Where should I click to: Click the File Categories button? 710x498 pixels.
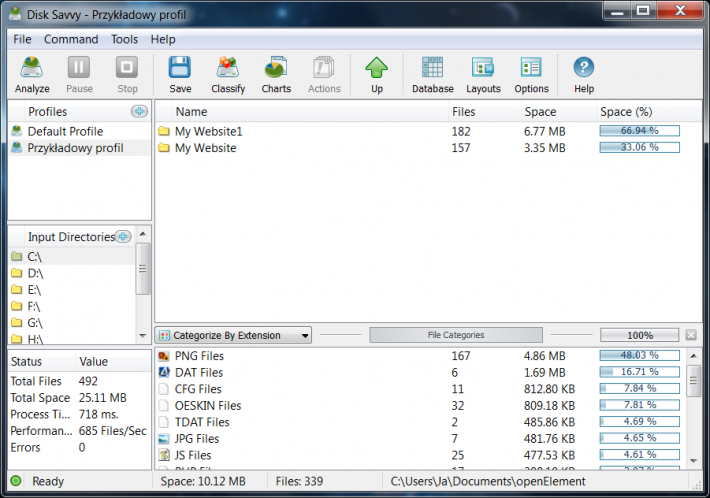tap(456, 335)
